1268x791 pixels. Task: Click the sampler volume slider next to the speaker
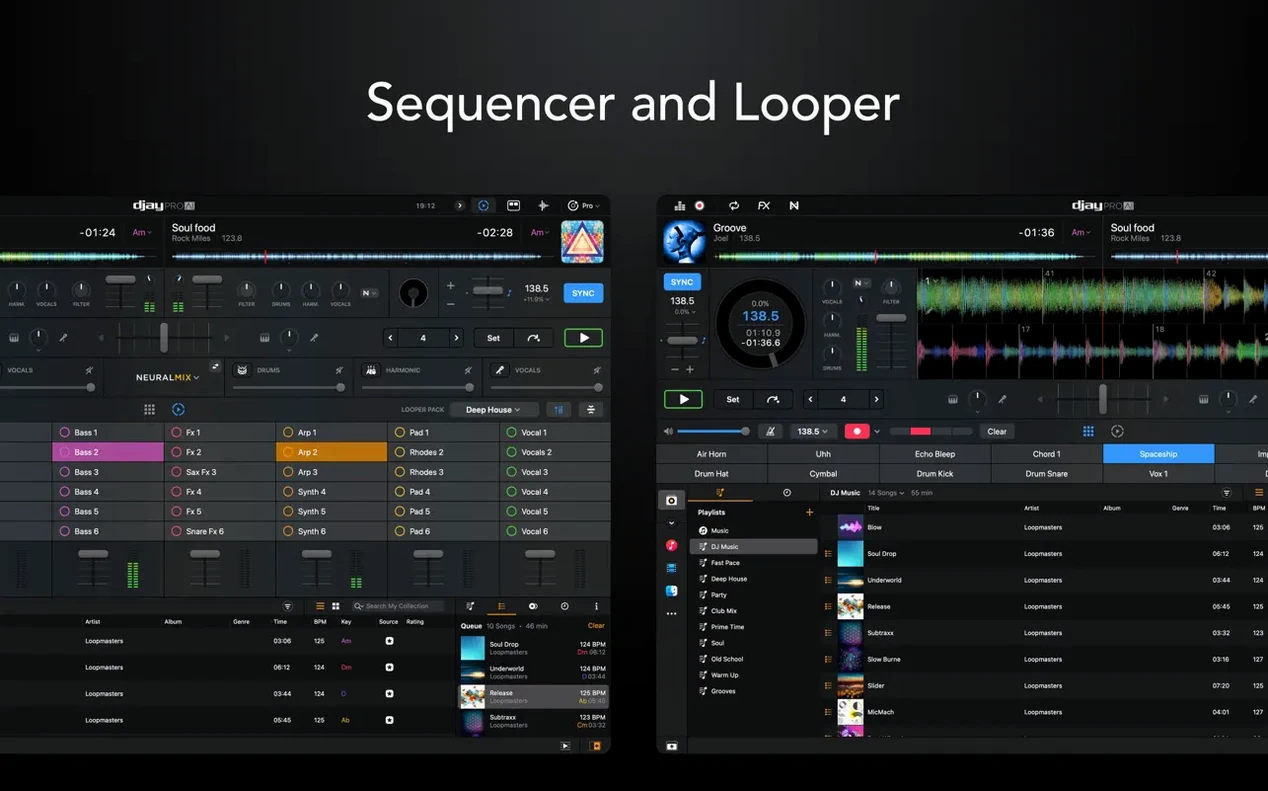pyautogui.click(x=712, y=431)
